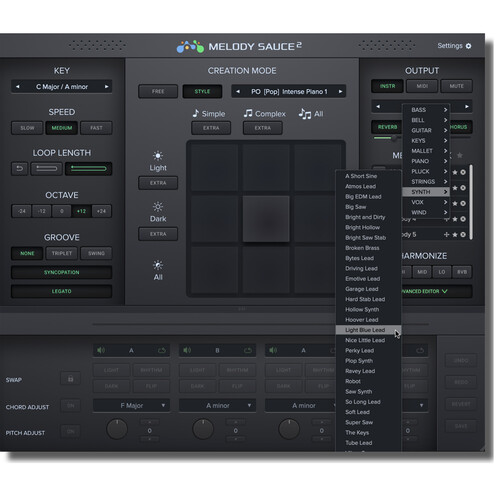The image size is (500, 500).
Task: Expand the VOX instrument submenu
Action: (426, 202)
